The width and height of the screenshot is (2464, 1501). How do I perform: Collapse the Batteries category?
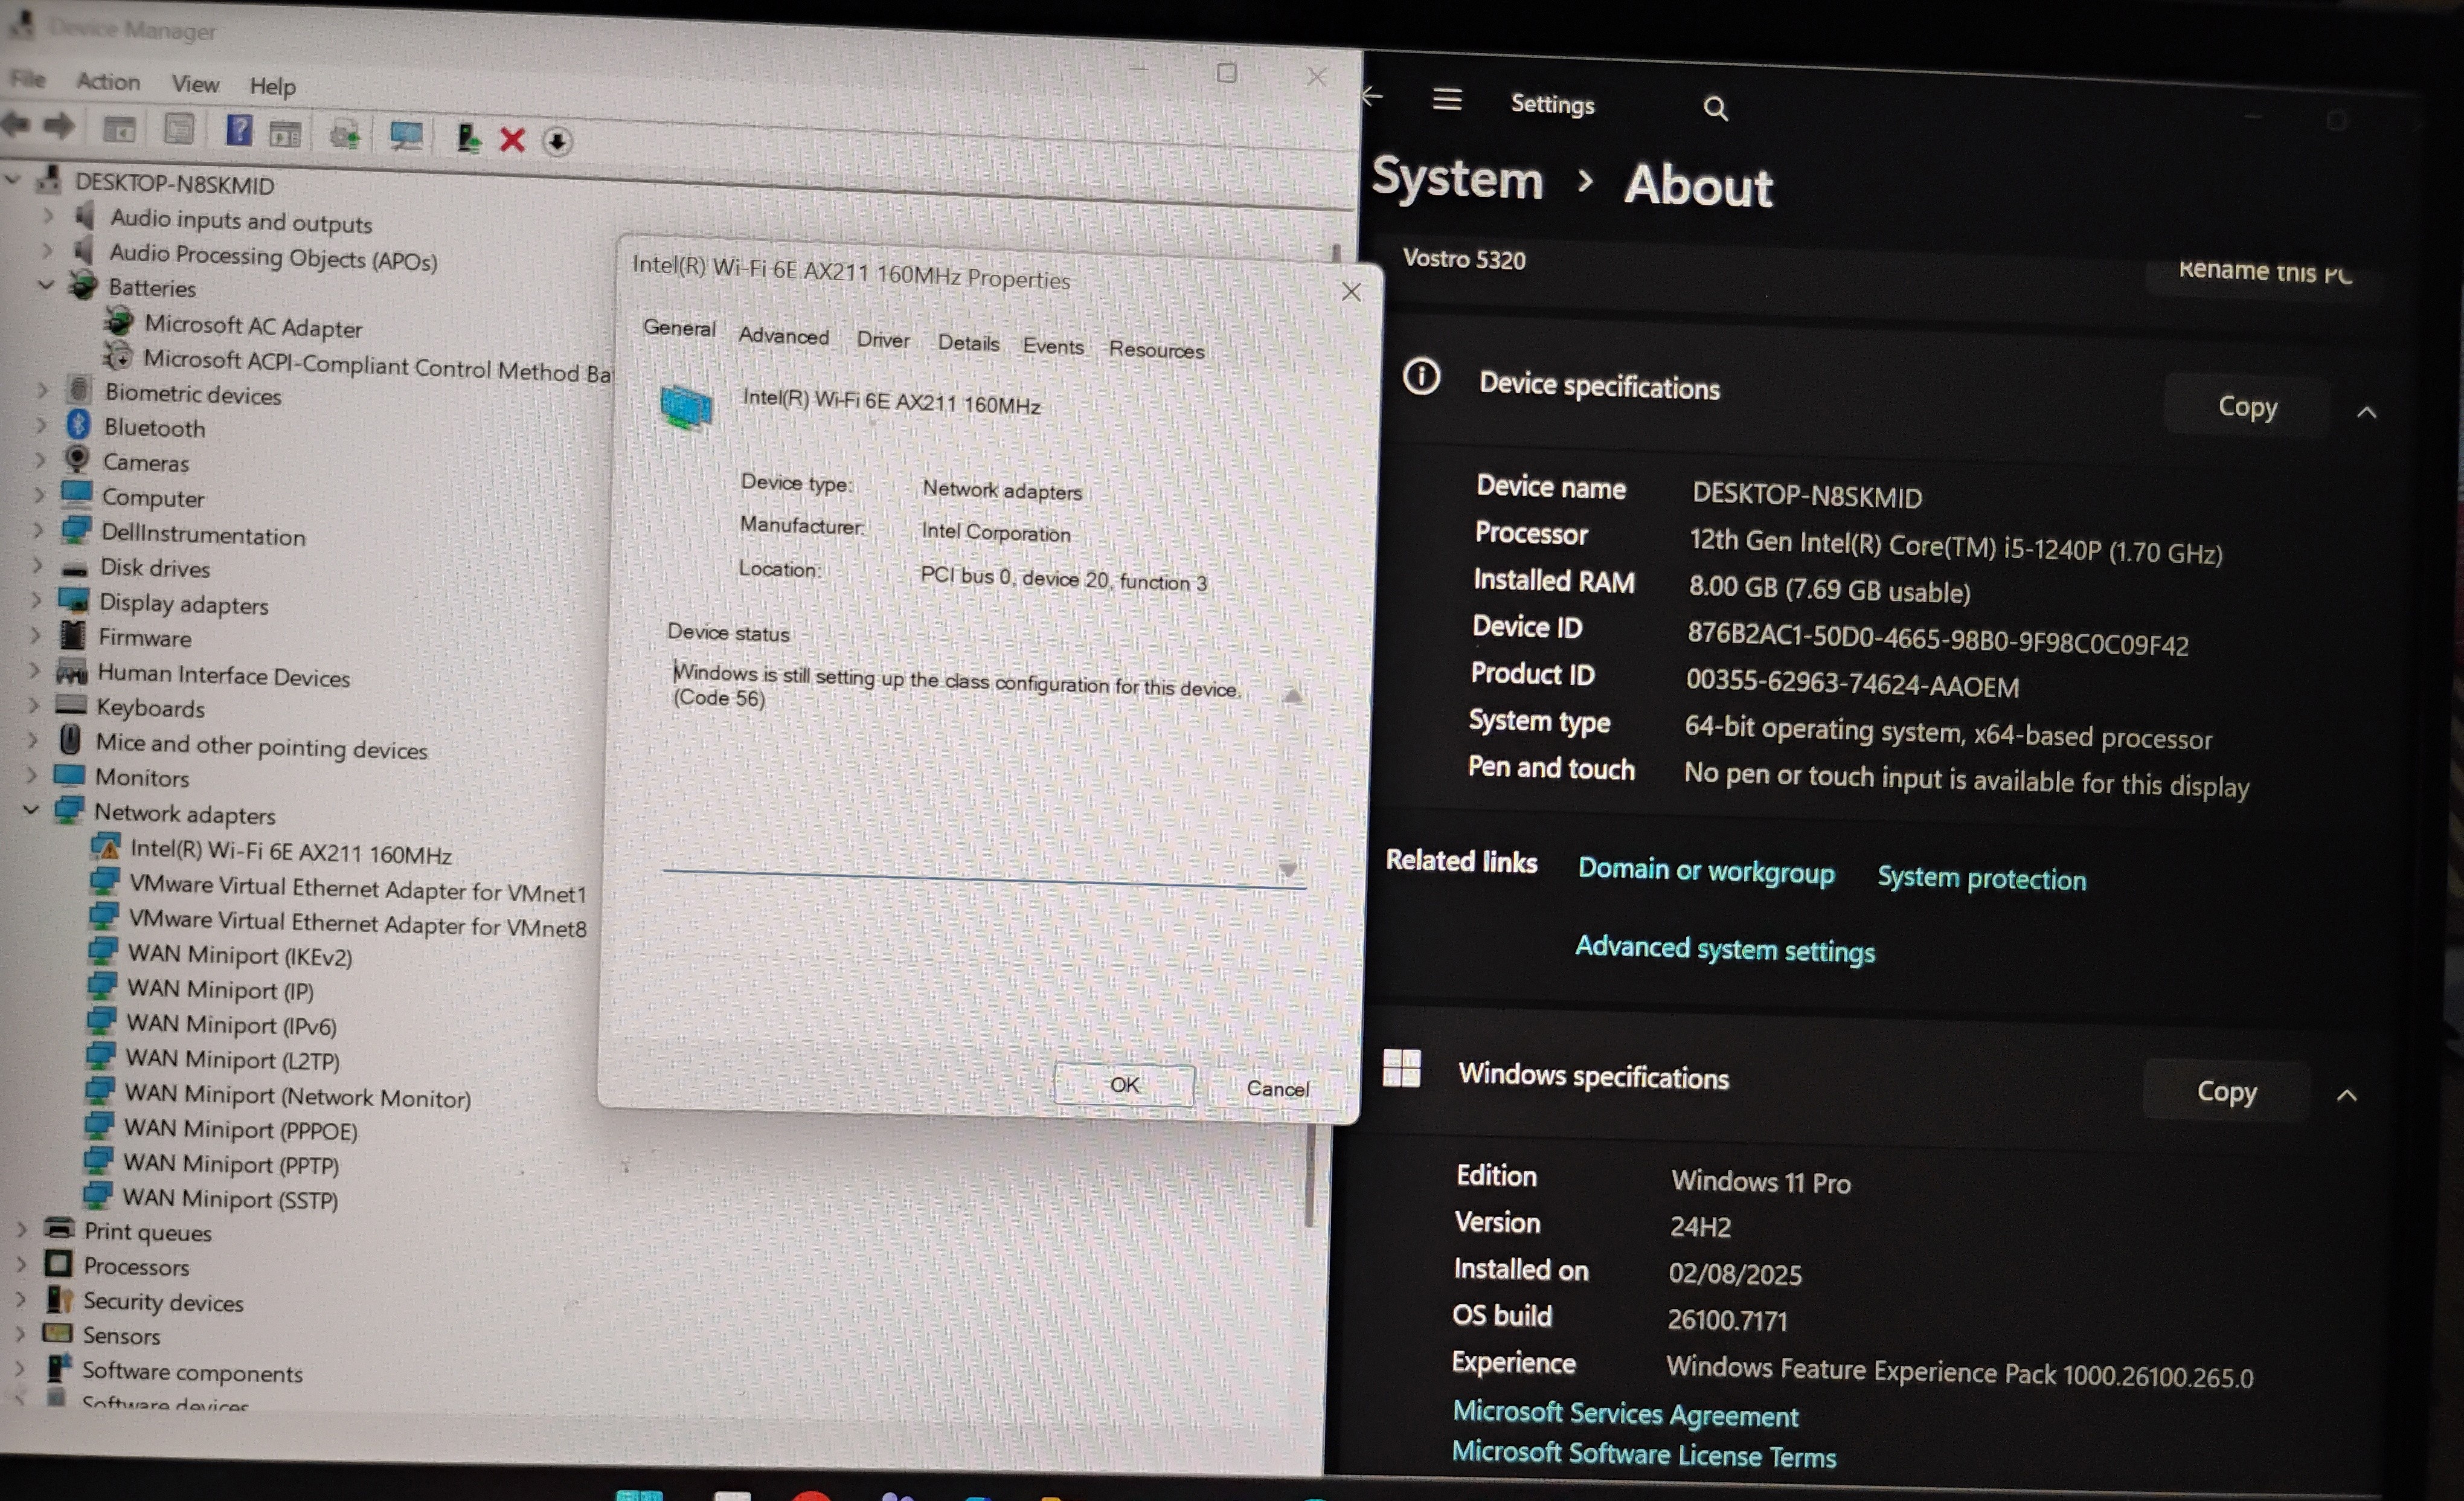click(47, 285)
